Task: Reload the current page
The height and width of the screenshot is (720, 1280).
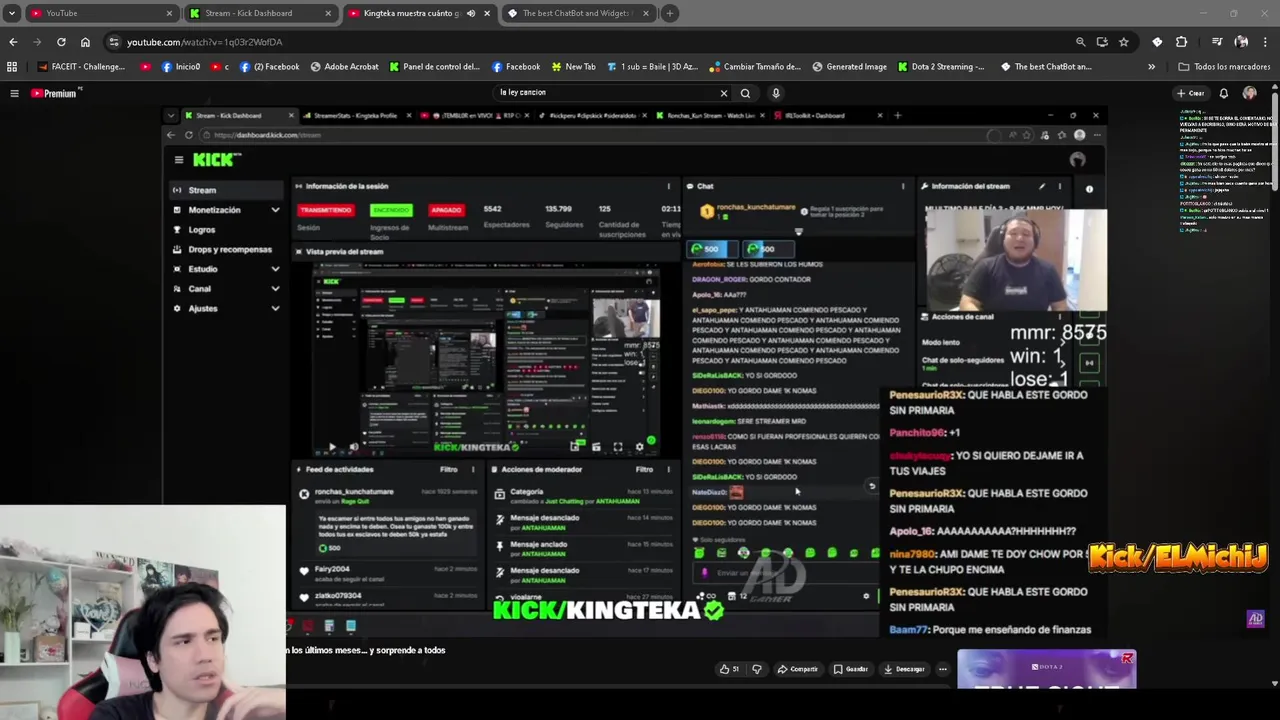Action: 61,42
